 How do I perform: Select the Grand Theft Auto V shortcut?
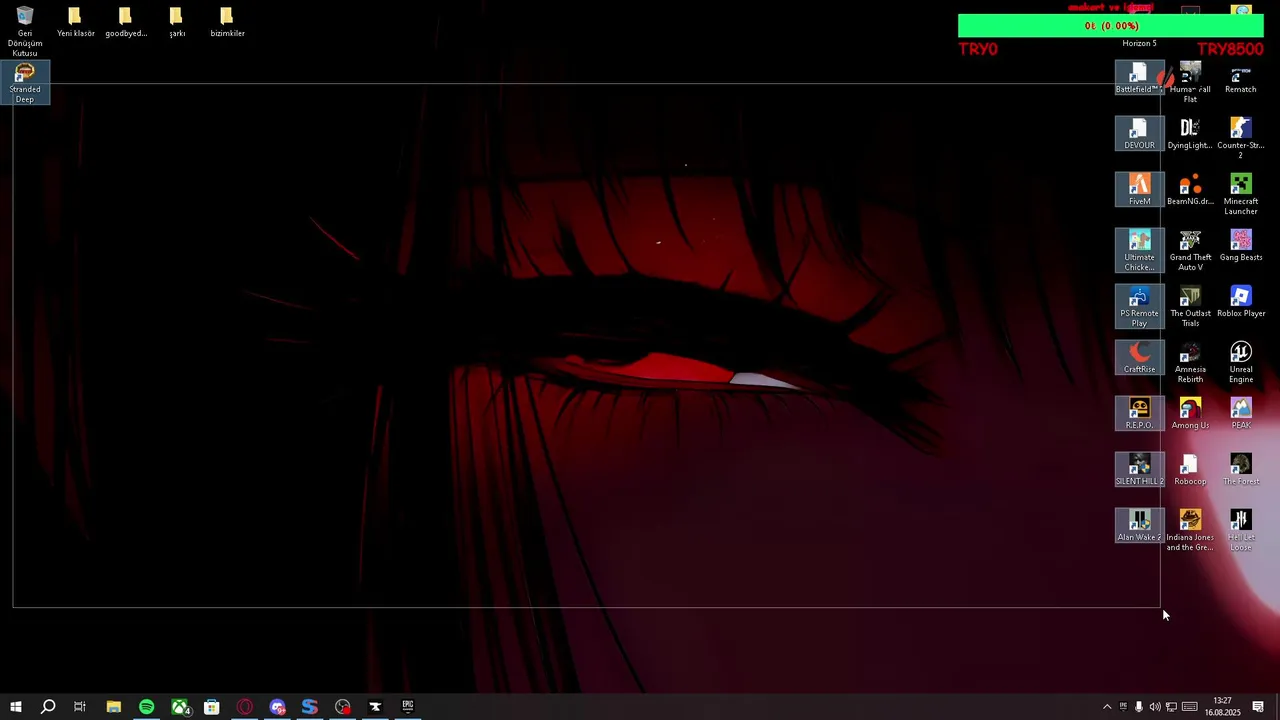1190,250
